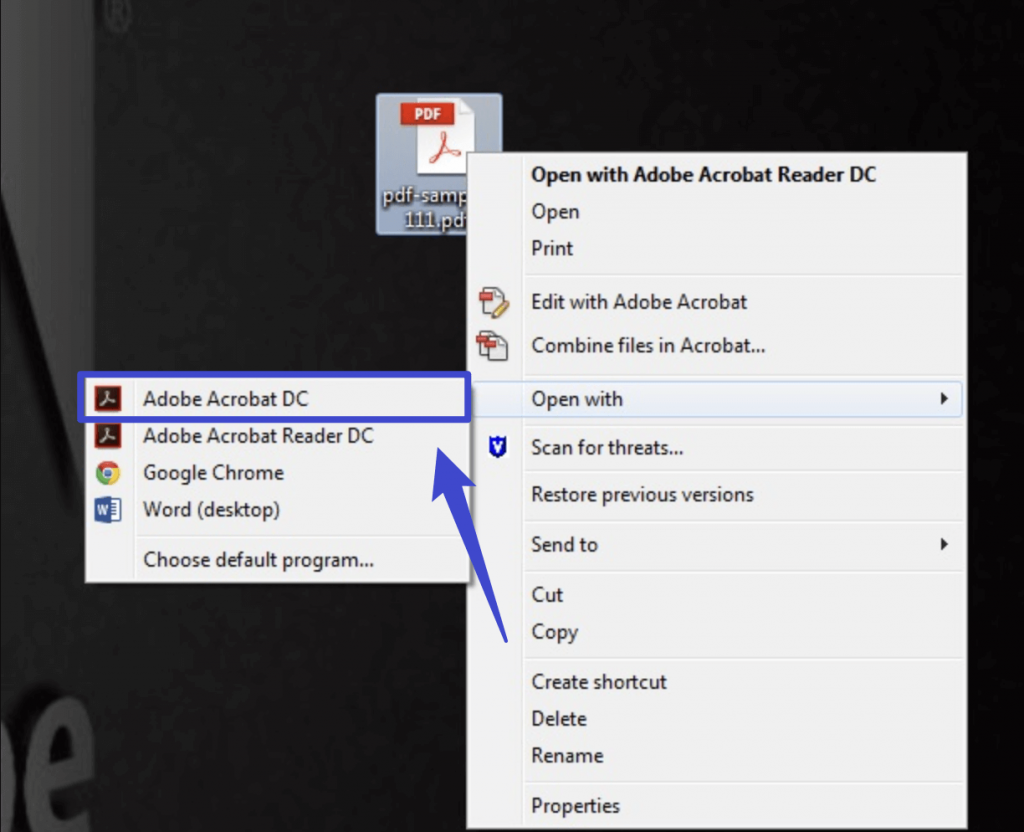Click Create shortcut

click(x=598, y=681)
